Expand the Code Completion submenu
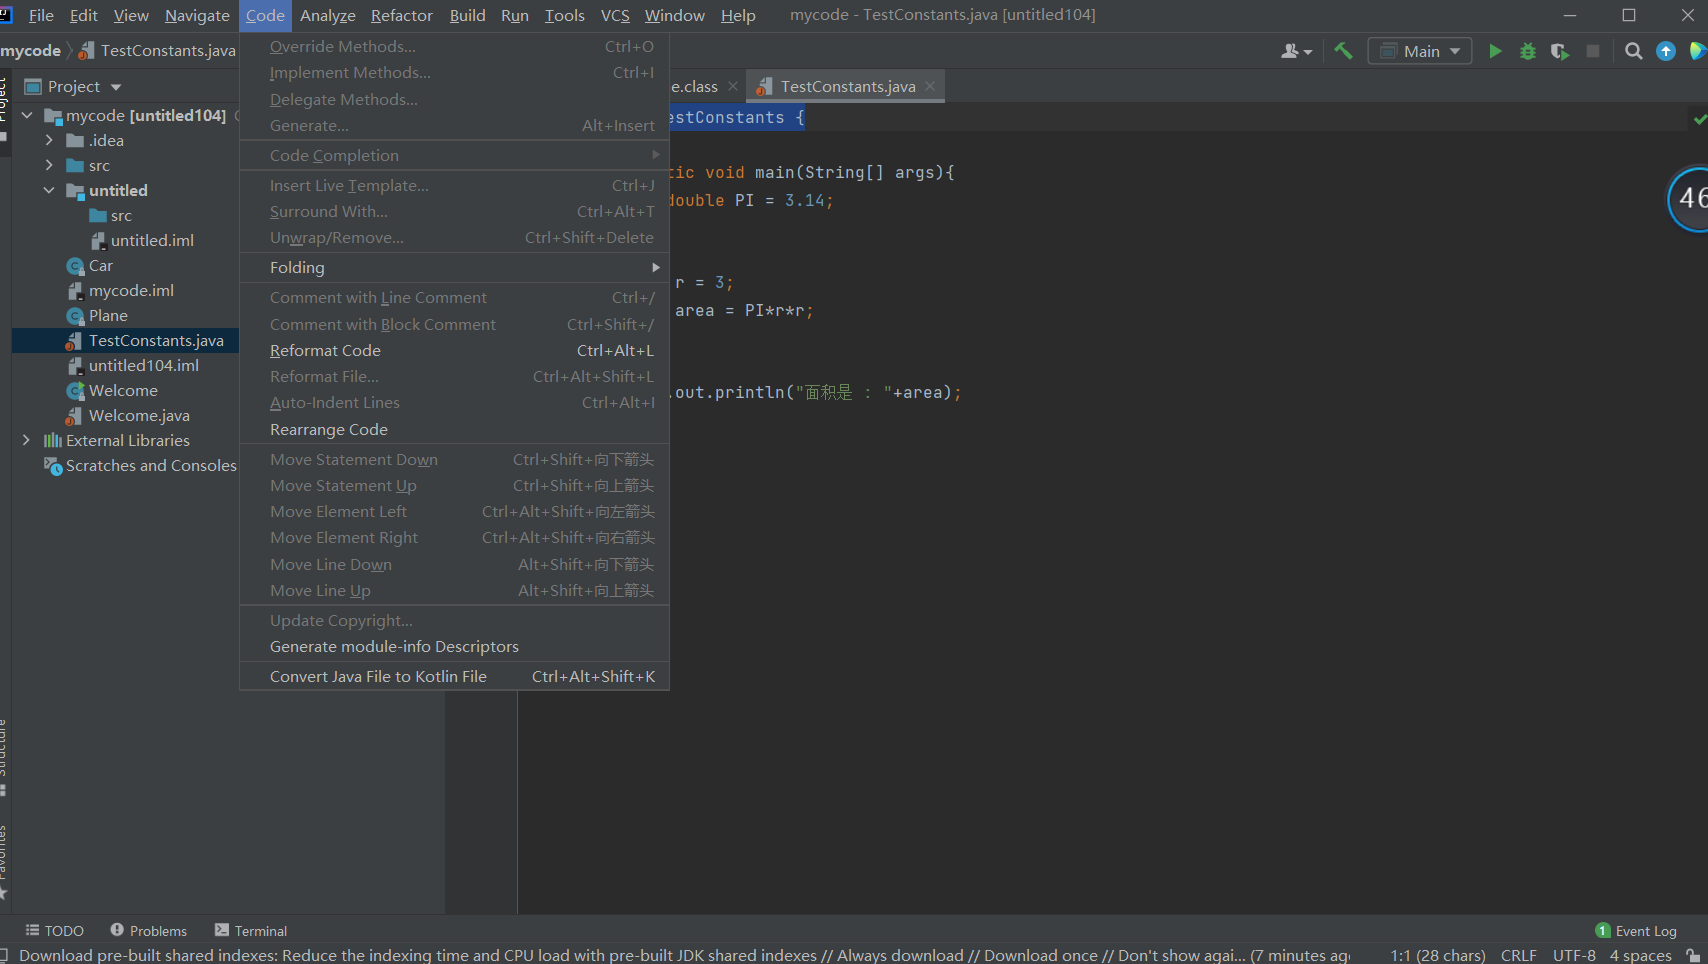The image size is (1708, 964). pos(454,156)
